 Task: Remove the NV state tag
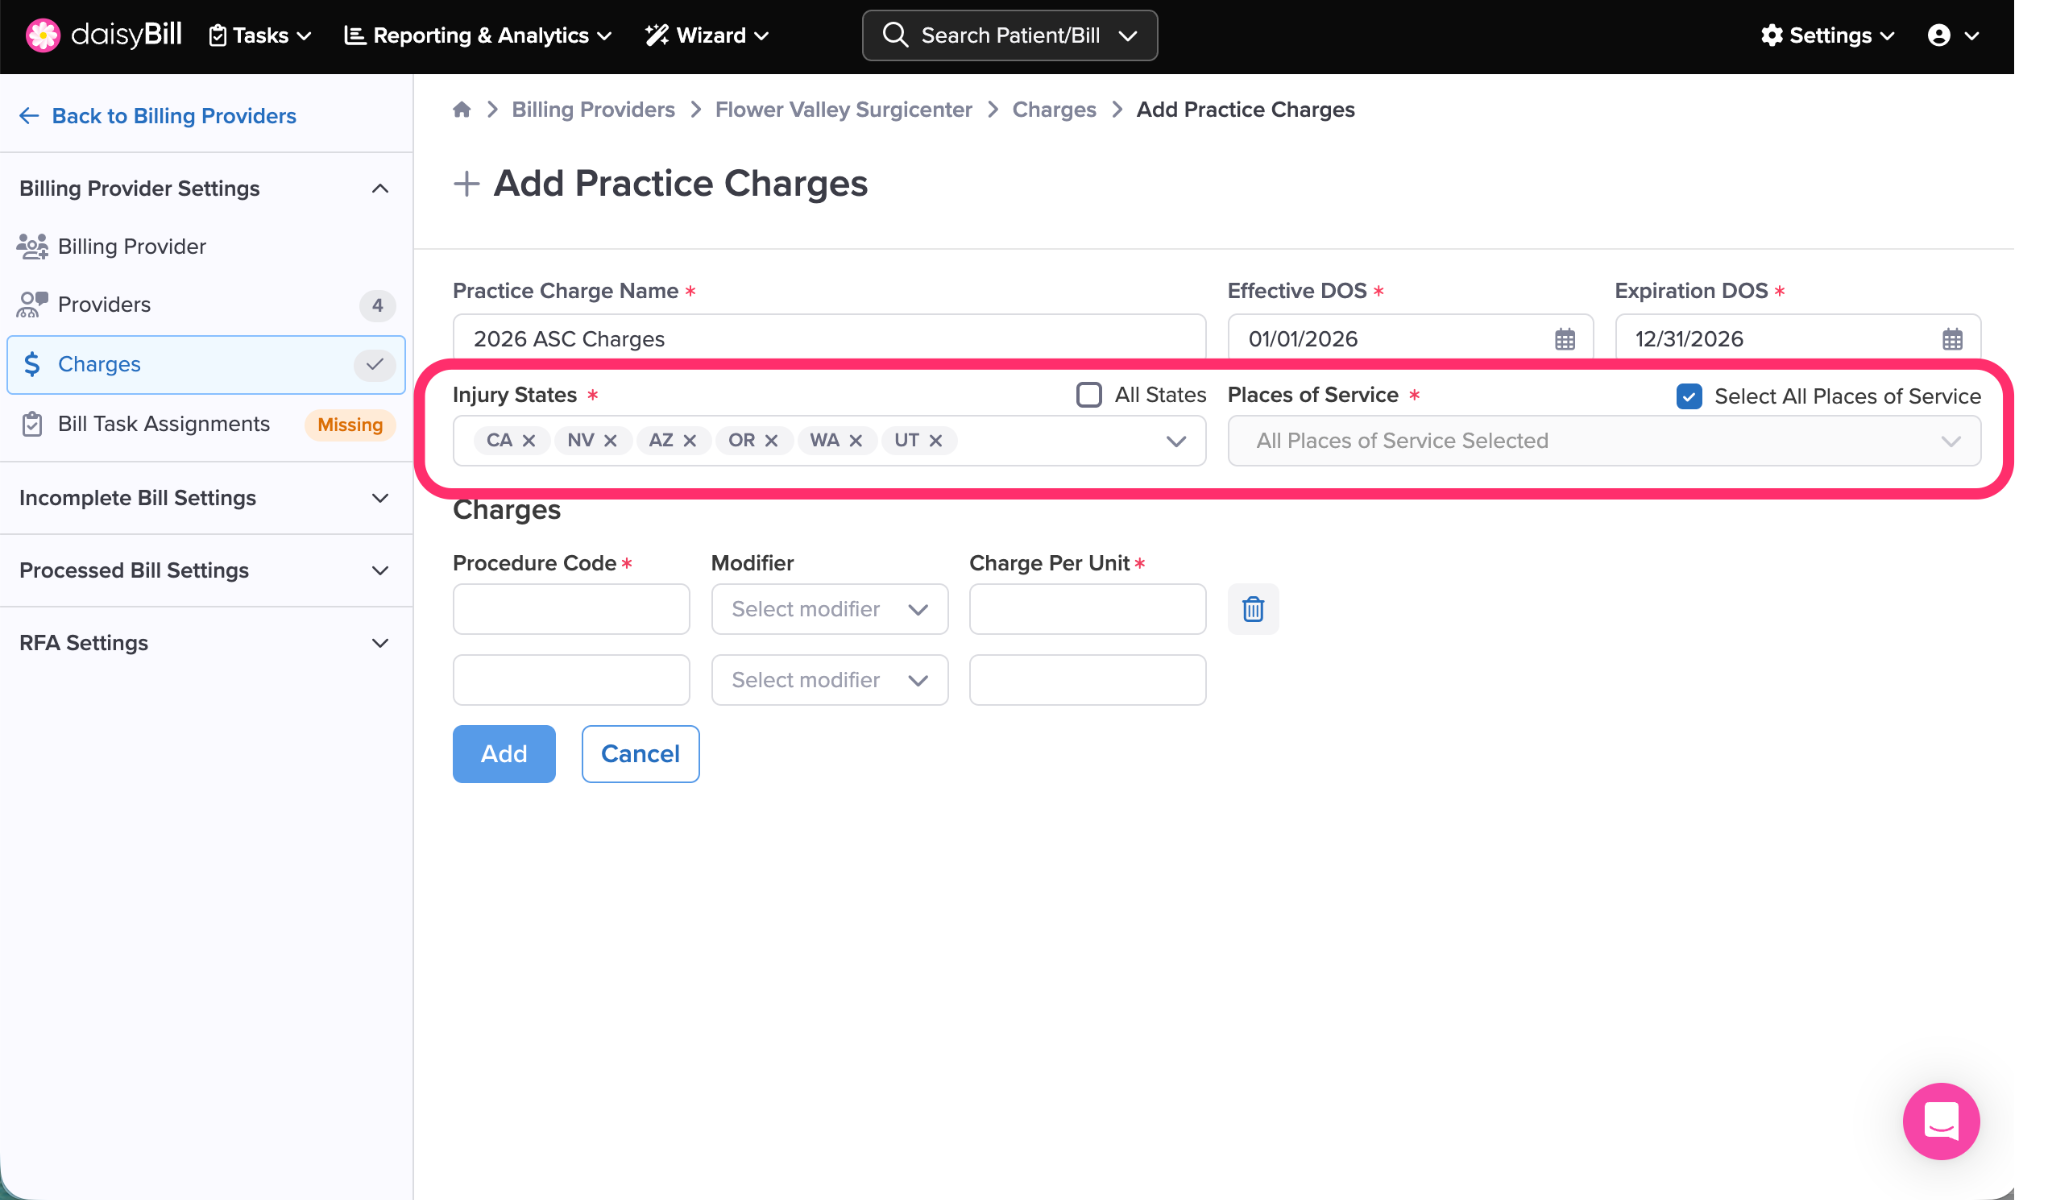point(610,441)
